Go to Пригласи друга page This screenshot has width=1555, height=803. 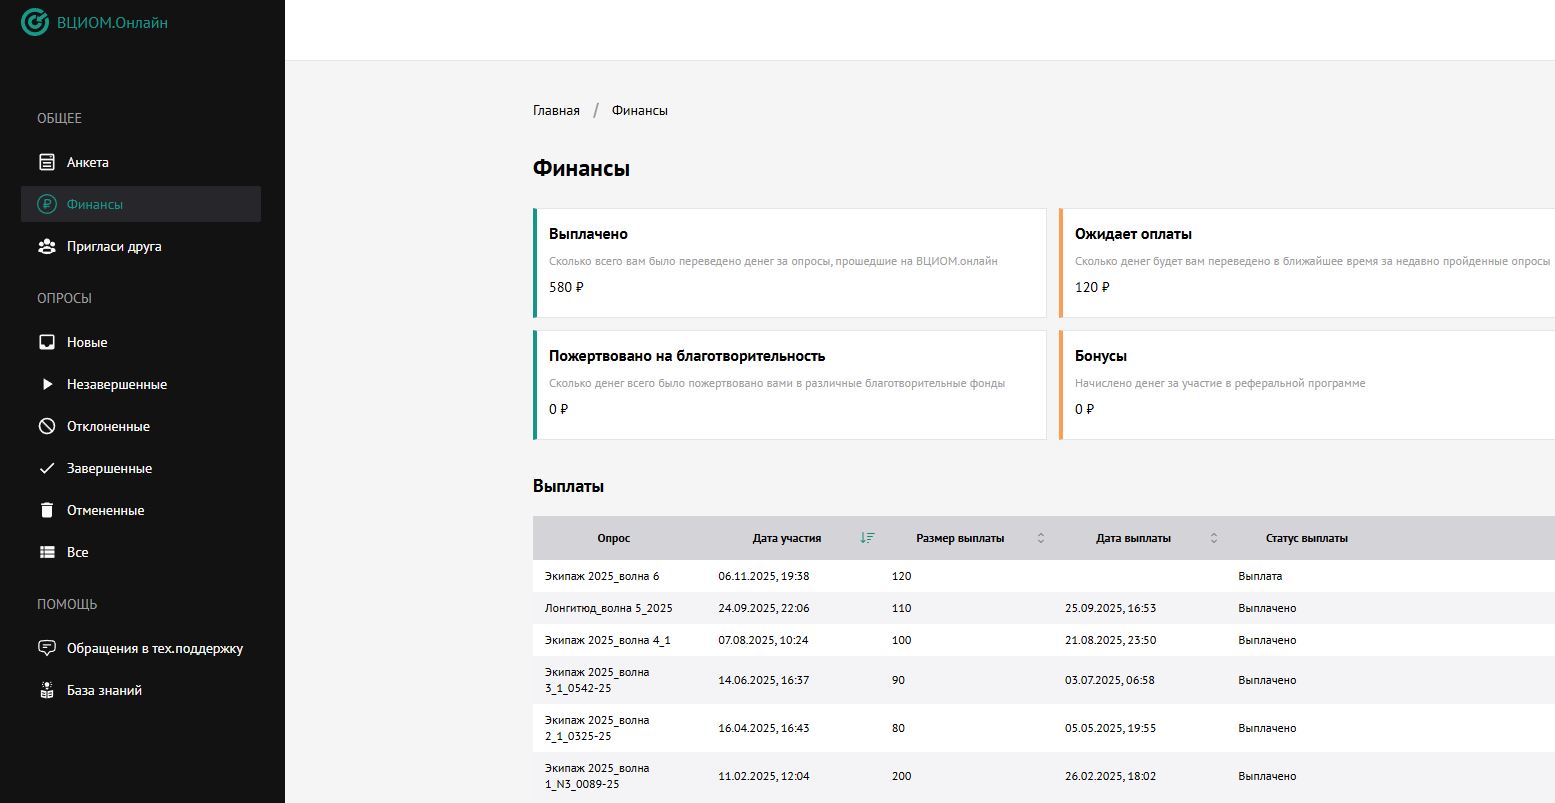141,246
